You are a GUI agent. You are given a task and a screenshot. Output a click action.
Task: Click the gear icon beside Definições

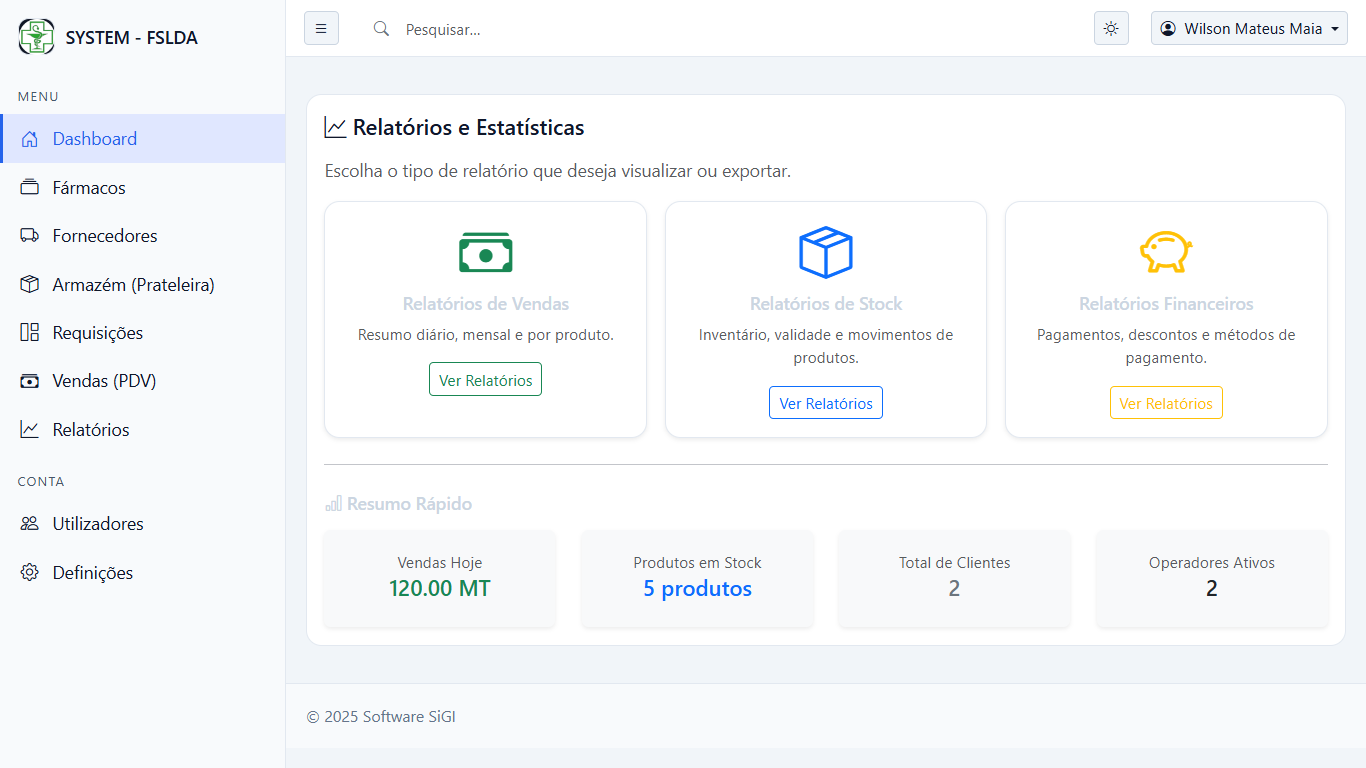tap(30, 573)
